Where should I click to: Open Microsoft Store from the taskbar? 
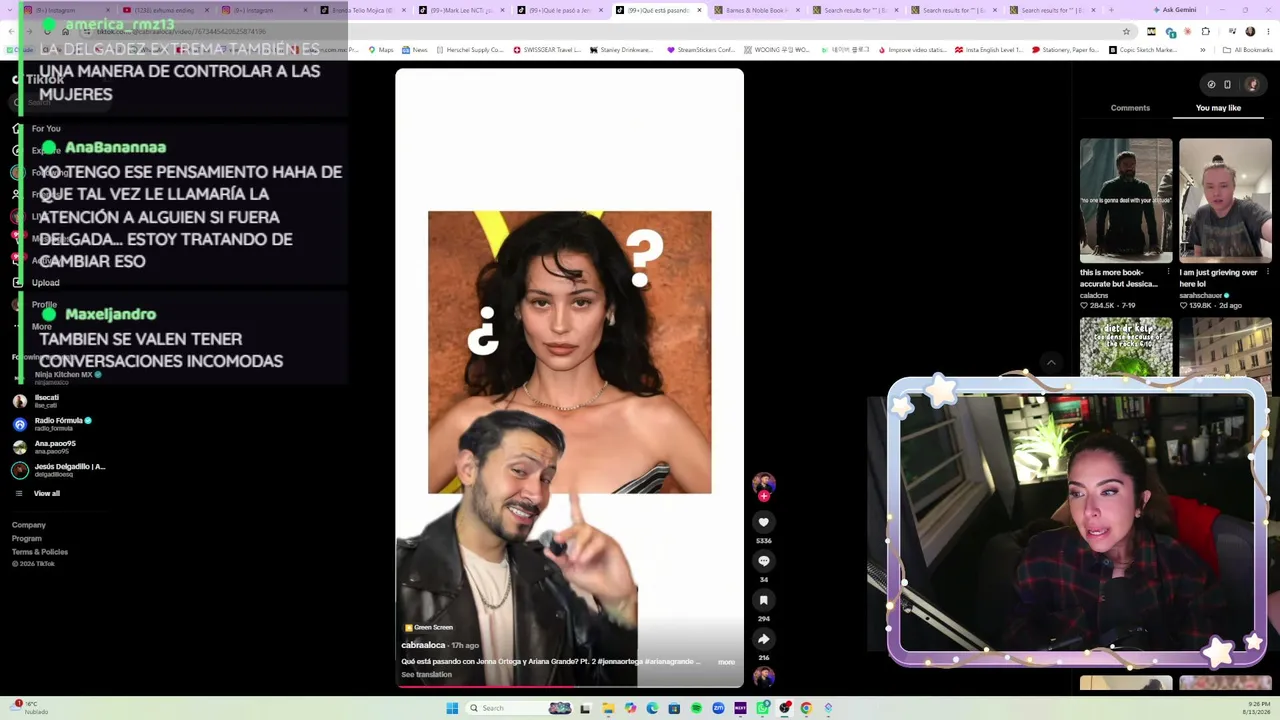coord(674,708)
